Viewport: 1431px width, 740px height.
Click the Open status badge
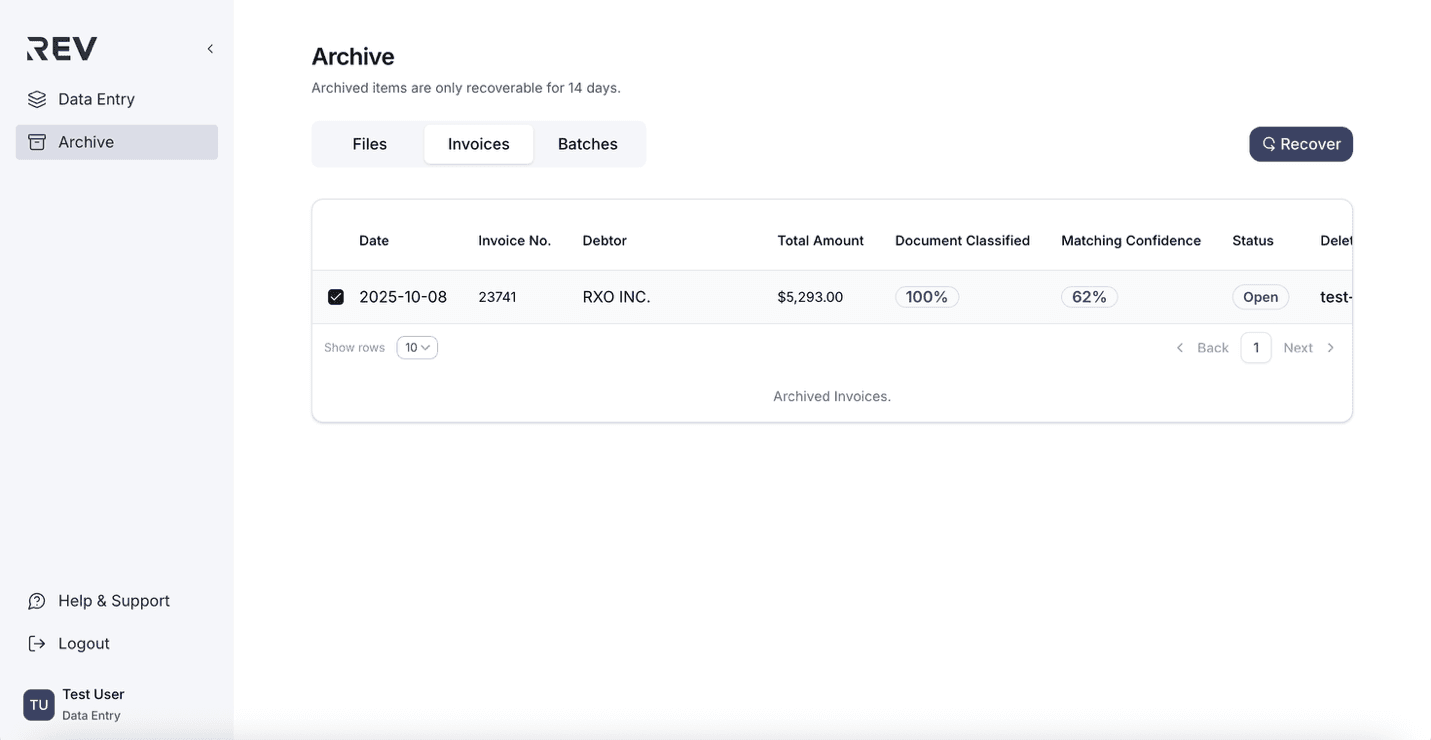click(x=1260, y=296)
